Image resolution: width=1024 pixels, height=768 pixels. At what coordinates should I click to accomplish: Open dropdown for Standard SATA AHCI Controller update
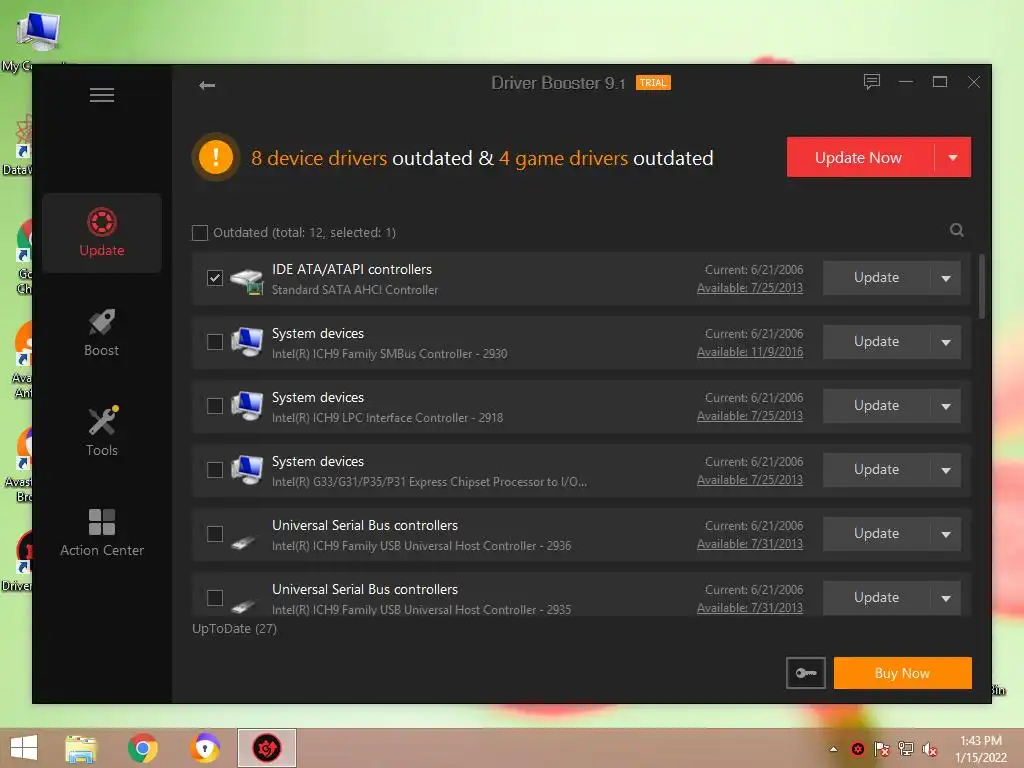point(946,278)
